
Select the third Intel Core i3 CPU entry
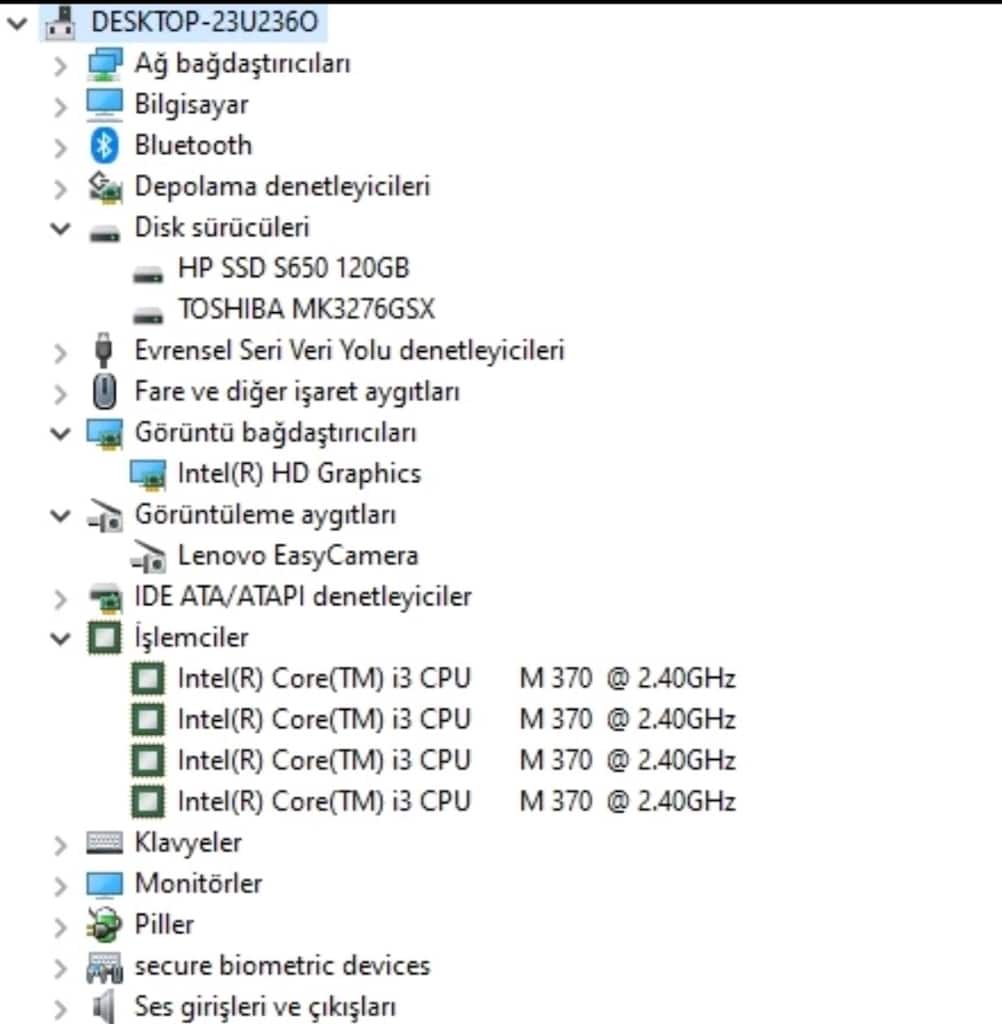coord(457,761)
